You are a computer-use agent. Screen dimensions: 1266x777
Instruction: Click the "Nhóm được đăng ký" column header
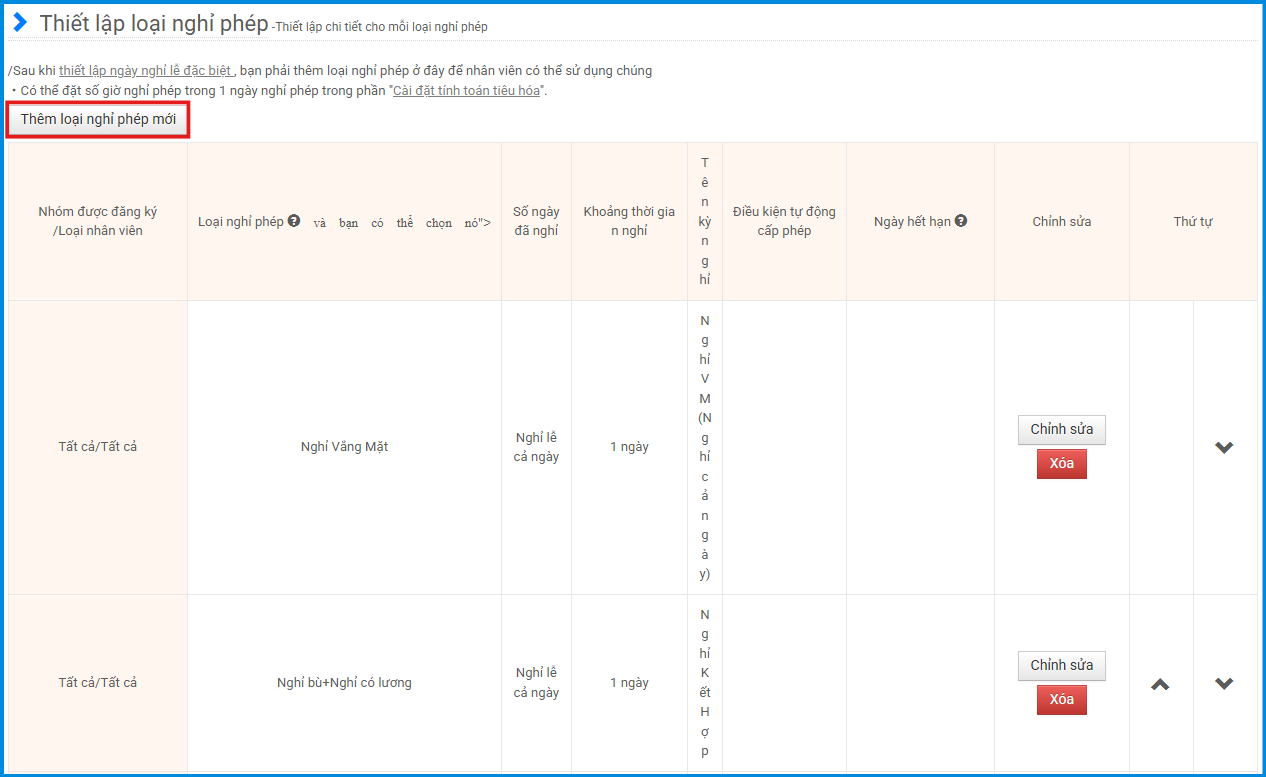[98, 221]
